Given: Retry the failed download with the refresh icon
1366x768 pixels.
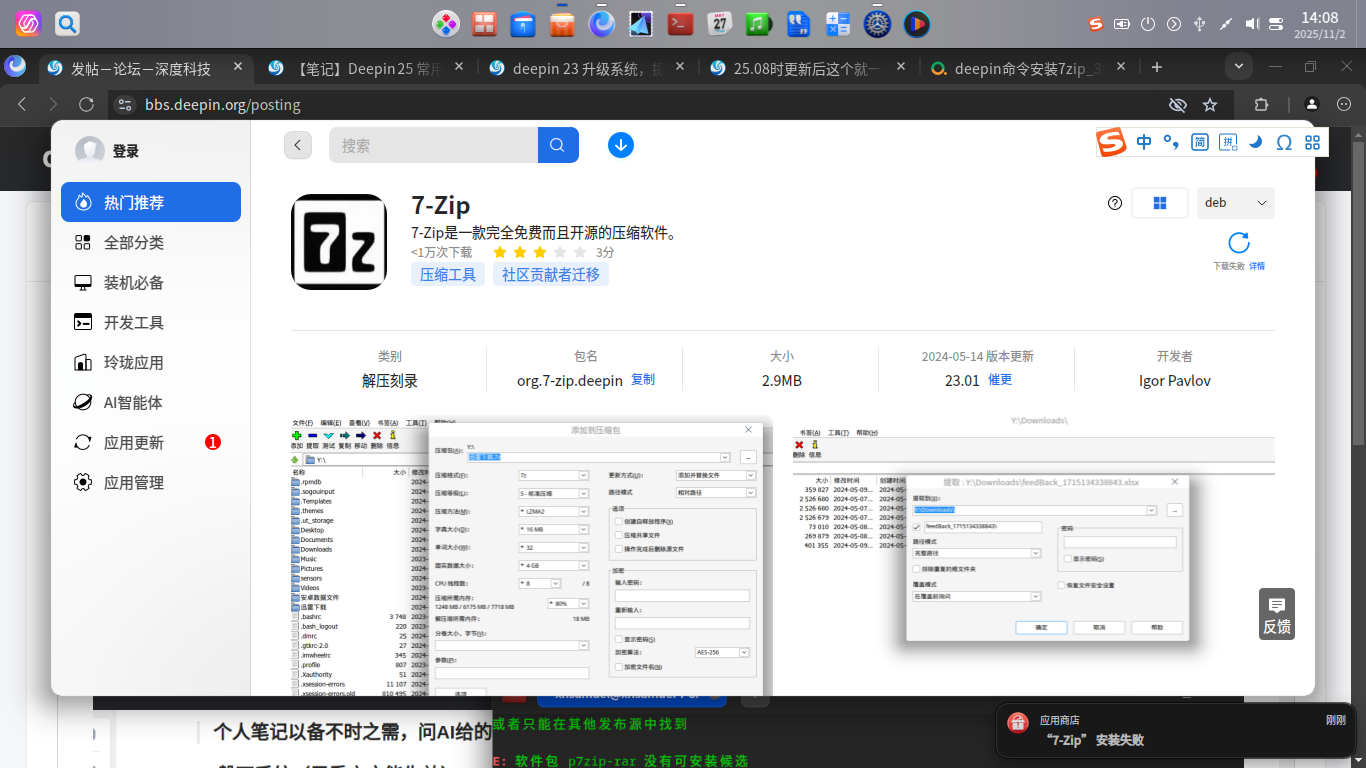Looking at the screenshot, I should 1239,243.
